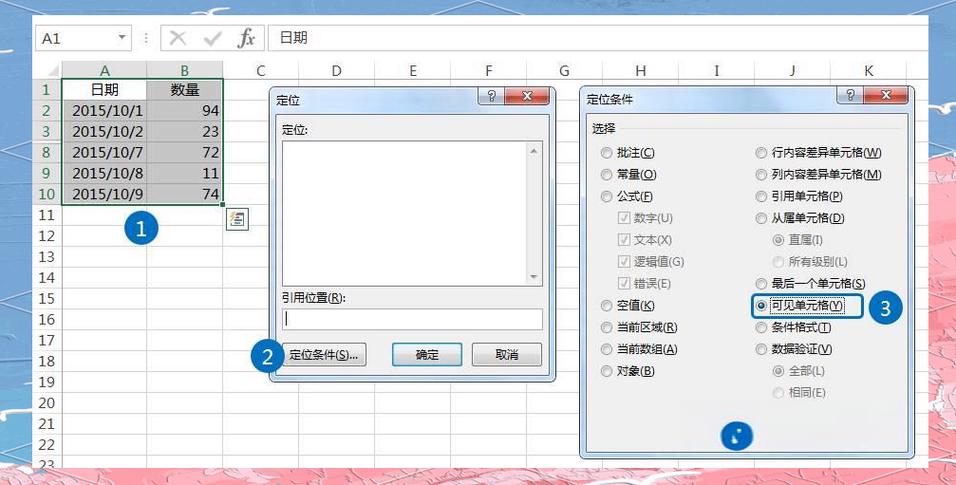Click the cell with date 2015/10/7

(105, 153)
